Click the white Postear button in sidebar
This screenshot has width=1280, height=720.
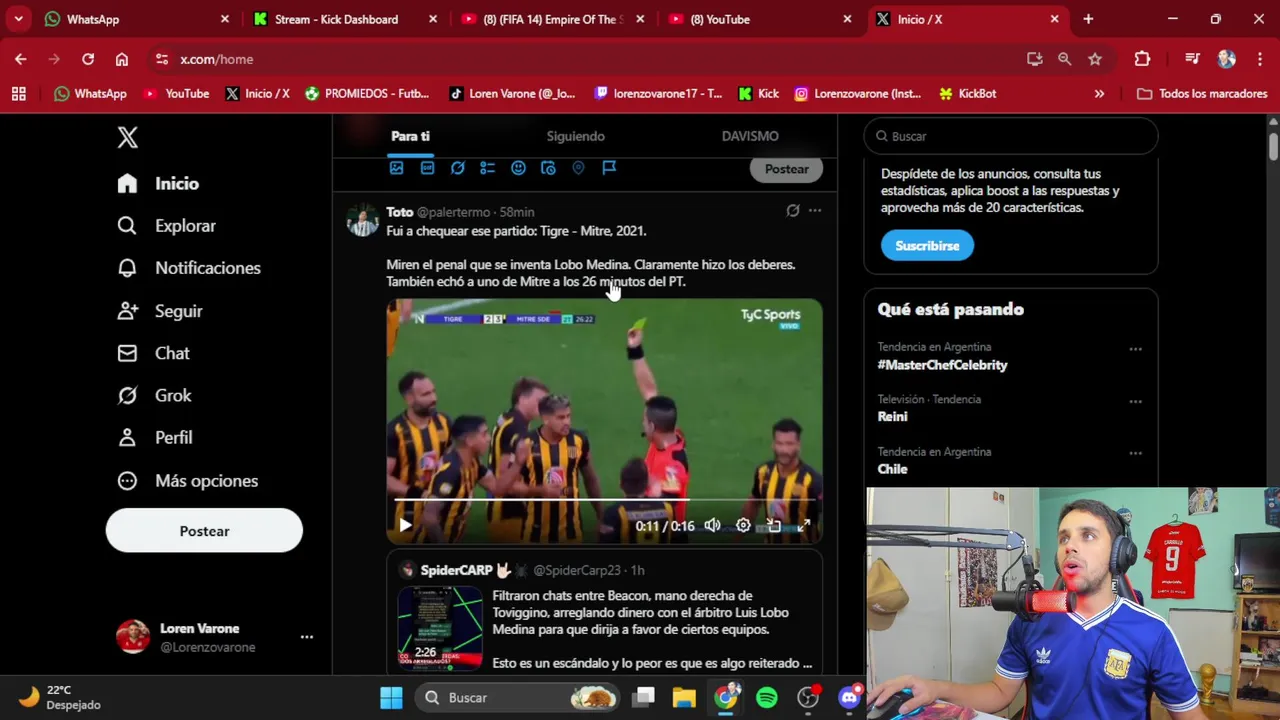pos(204,531)
